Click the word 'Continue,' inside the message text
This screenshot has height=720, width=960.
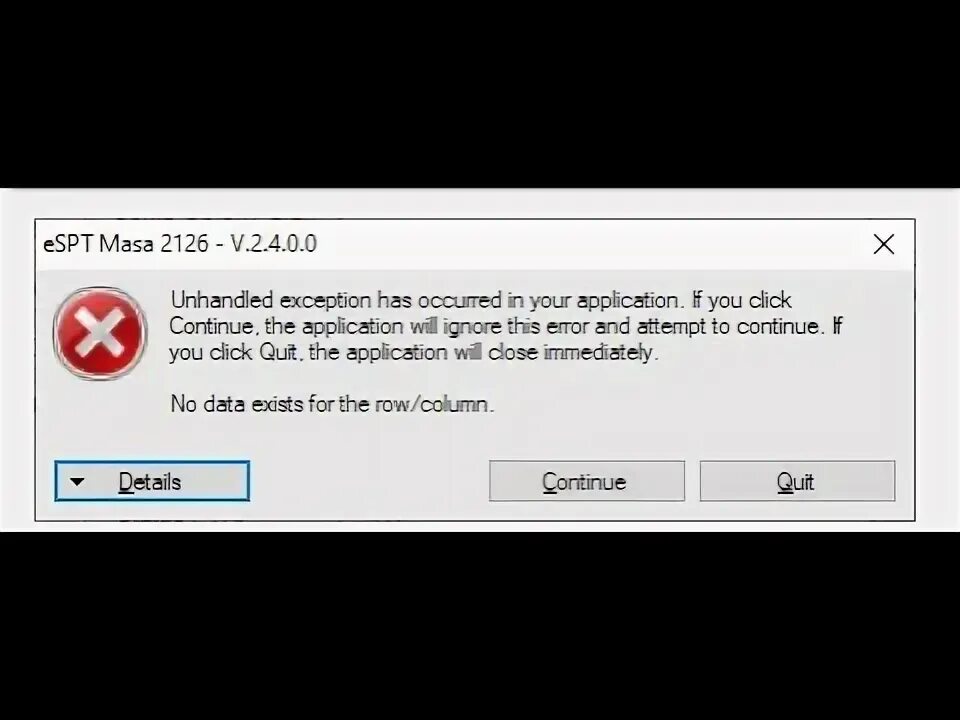[x=213, y=326]
